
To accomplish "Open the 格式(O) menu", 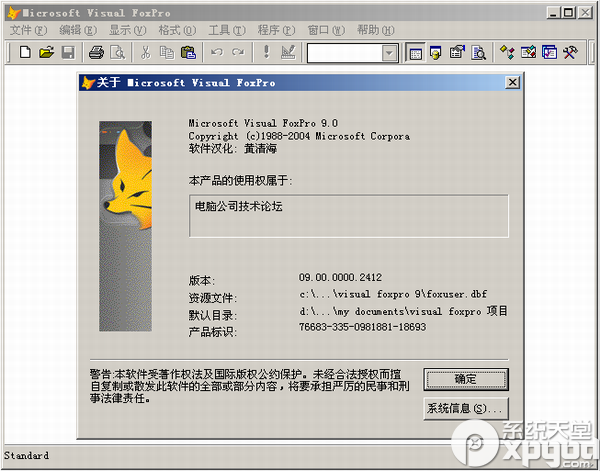I will click(x=178, y=30).
